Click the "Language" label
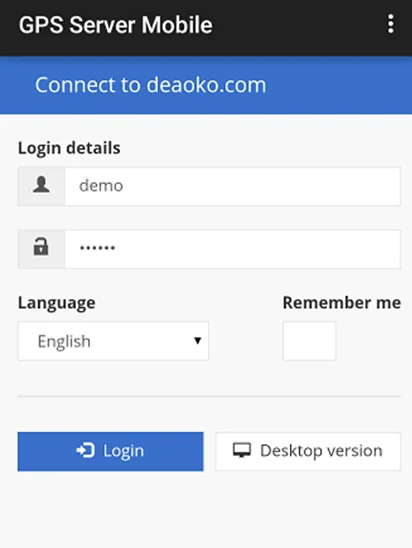Viewport: 412px width, 548px height. coord(57,303)
